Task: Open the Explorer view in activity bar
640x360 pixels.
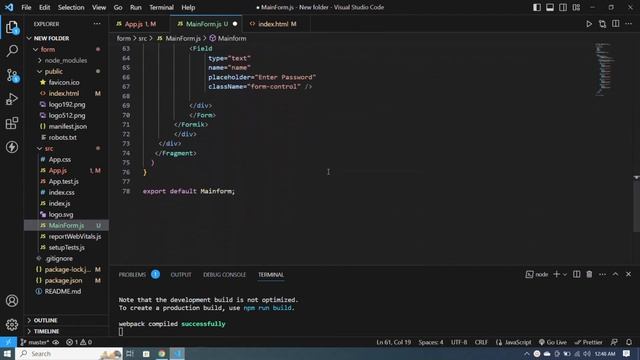Action: coord(12,27)
